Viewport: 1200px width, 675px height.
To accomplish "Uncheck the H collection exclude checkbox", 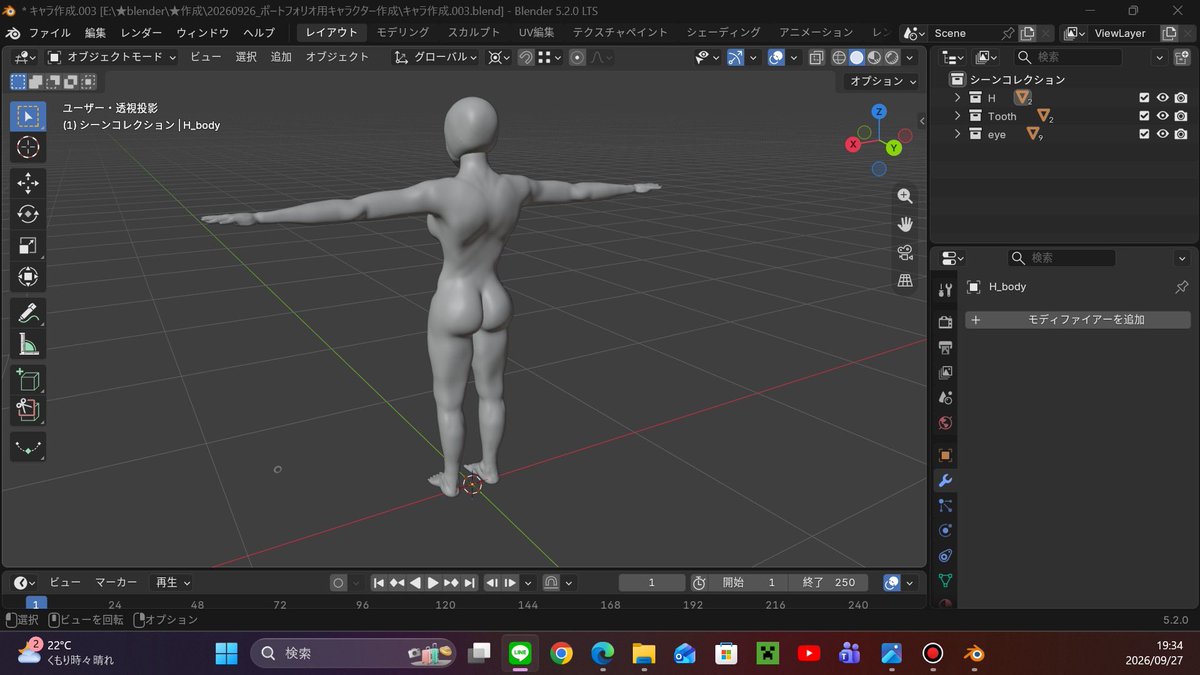I will point(1145,98).
